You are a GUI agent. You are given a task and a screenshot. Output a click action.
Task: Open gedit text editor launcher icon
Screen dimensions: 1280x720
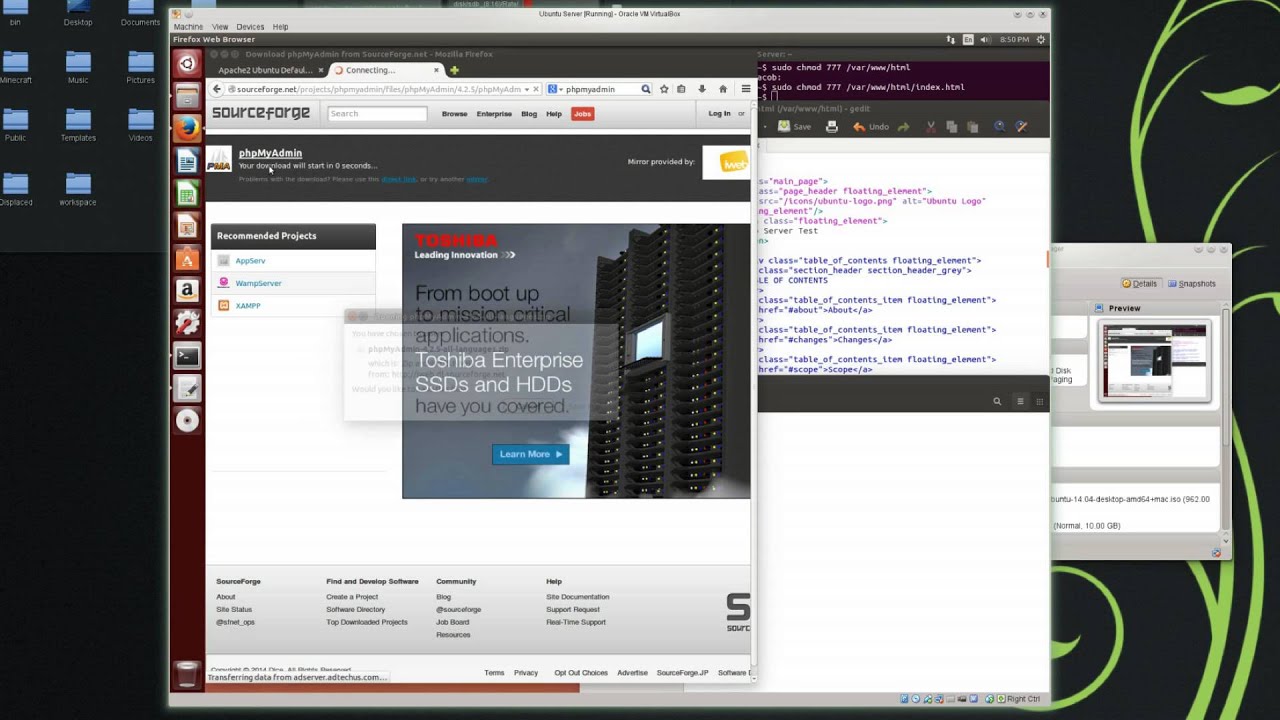click(x=187, y=388)
